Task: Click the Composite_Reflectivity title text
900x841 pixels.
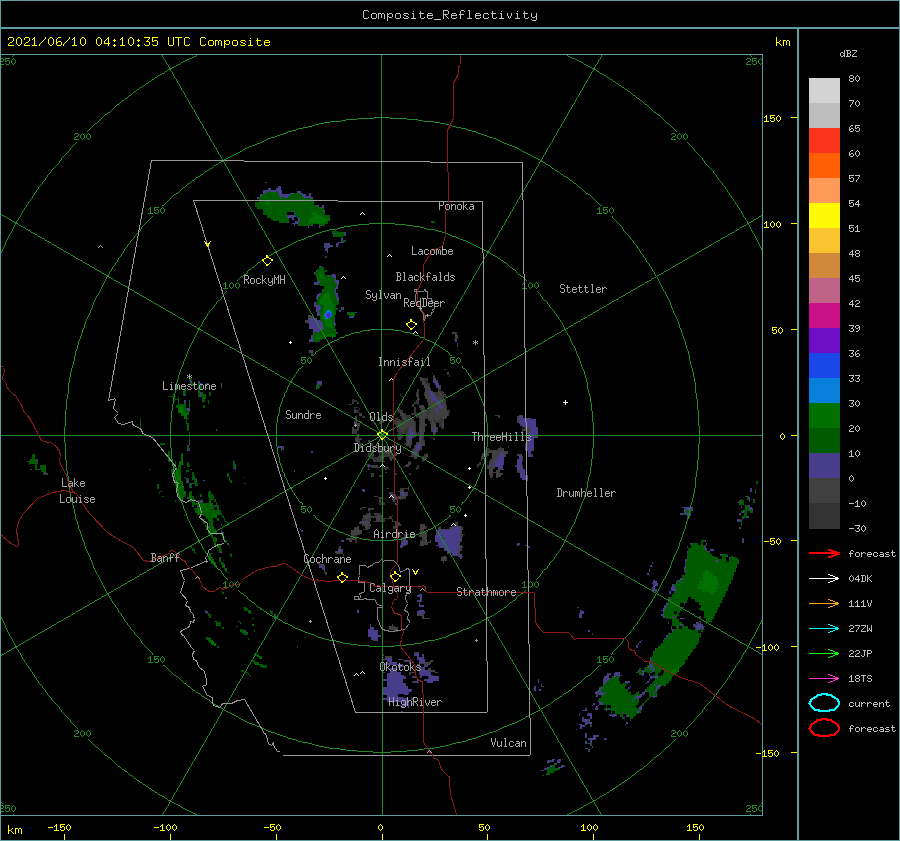Action: (449, 15)
